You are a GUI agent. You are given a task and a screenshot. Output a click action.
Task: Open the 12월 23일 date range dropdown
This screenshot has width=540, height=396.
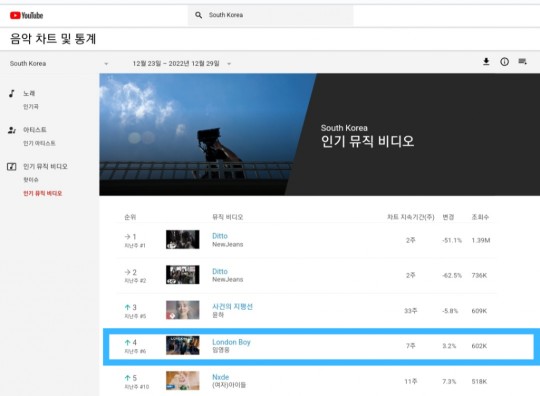181,64
